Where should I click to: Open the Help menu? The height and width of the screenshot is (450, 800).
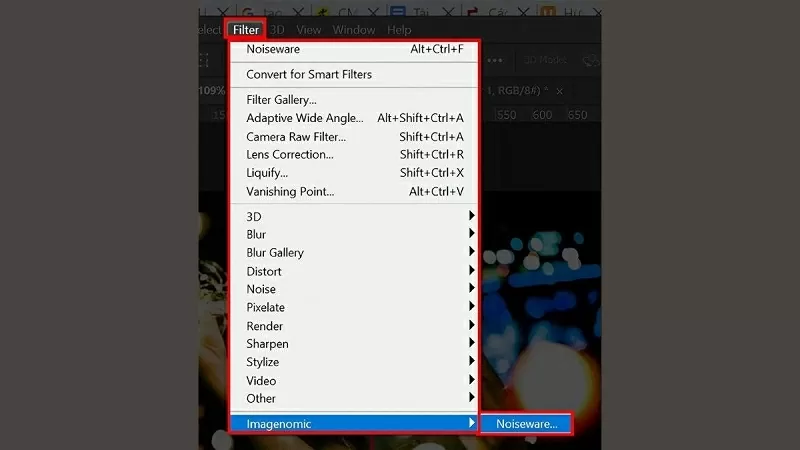(399, 30)
